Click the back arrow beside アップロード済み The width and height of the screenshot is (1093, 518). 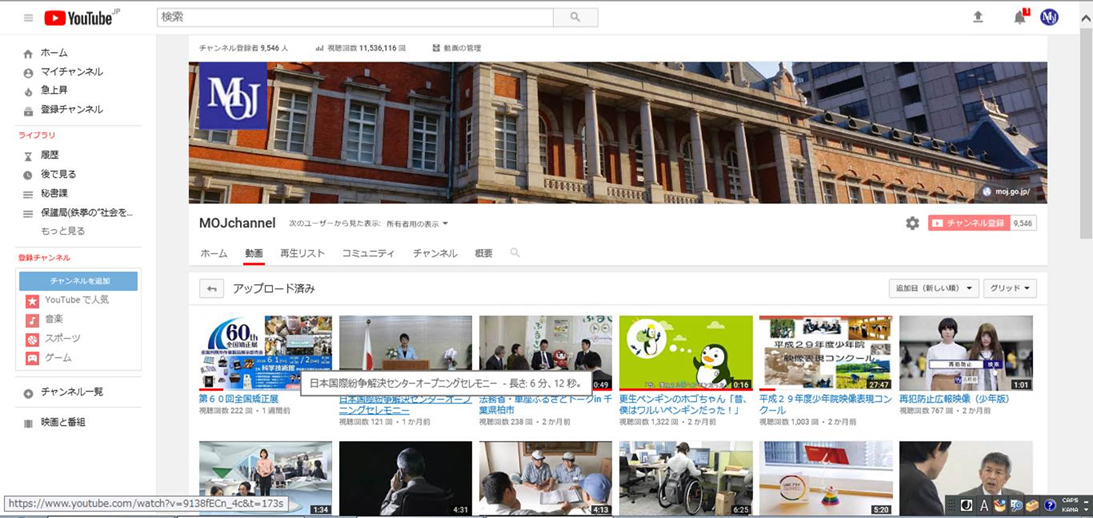[212, 289]
